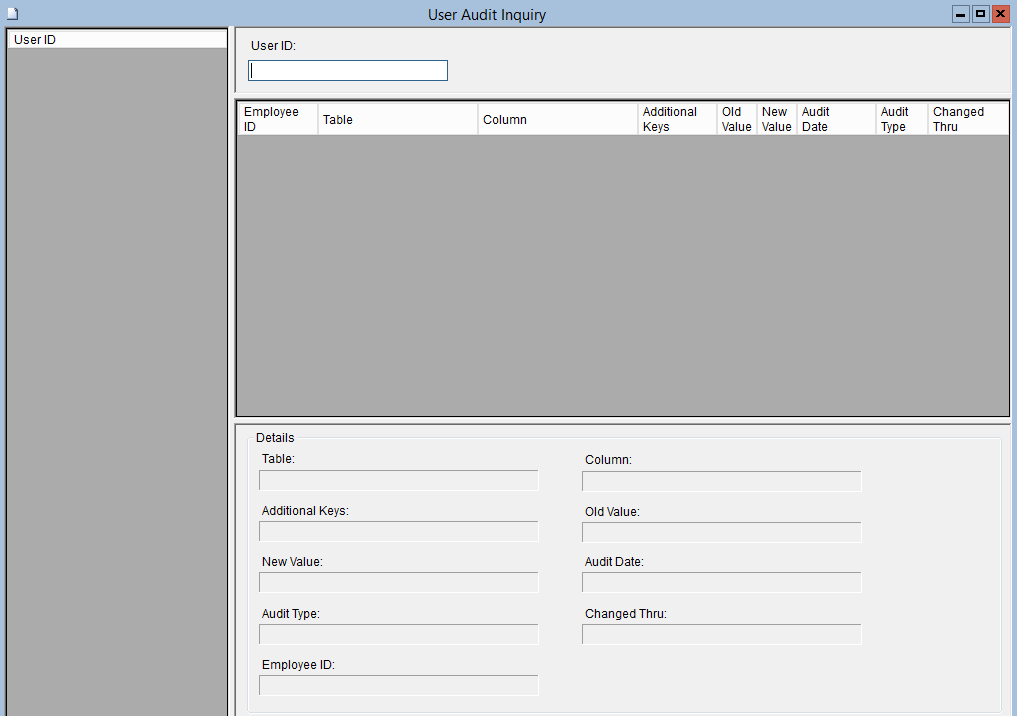Screen dimensions: 1017x716
Task: Click the Audit Date details field
Action: pos(721,583)
